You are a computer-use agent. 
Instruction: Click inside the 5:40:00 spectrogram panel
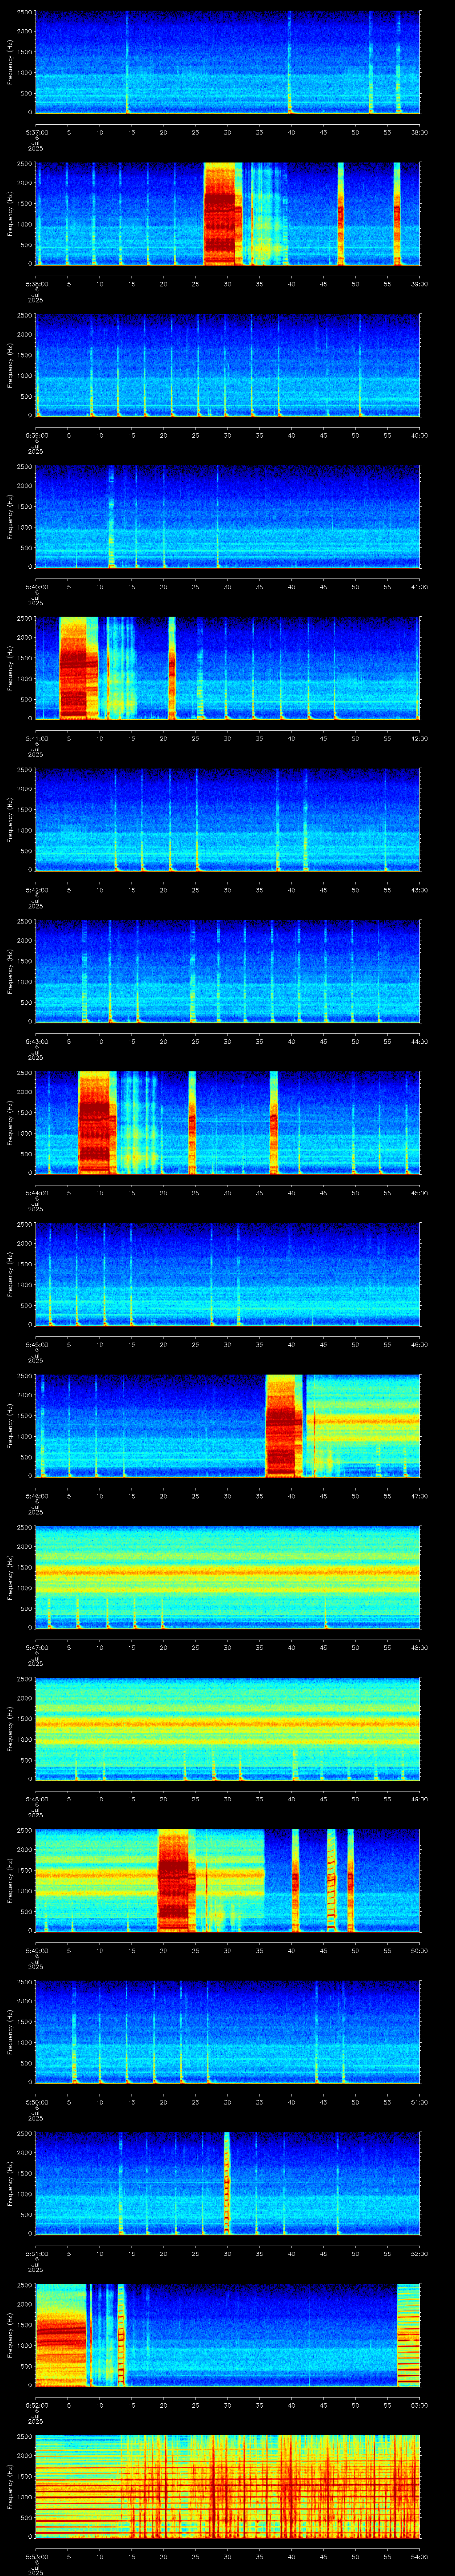click(x=227, y=517)
